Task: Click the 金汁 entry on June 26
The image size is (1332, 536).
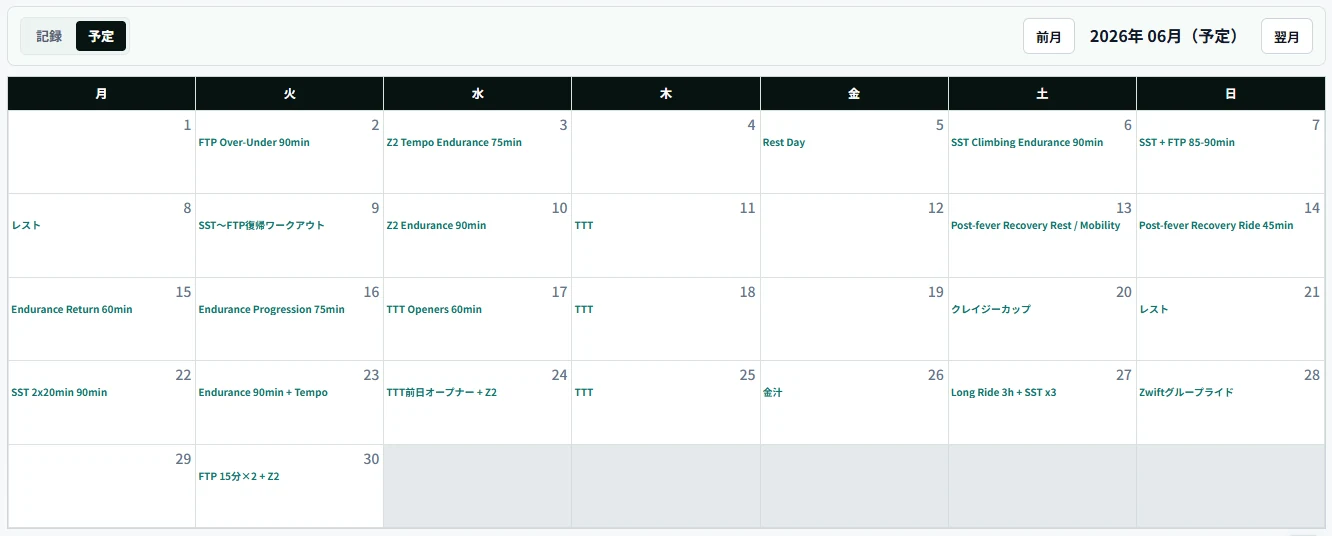Action: click(x=772, y=392)
